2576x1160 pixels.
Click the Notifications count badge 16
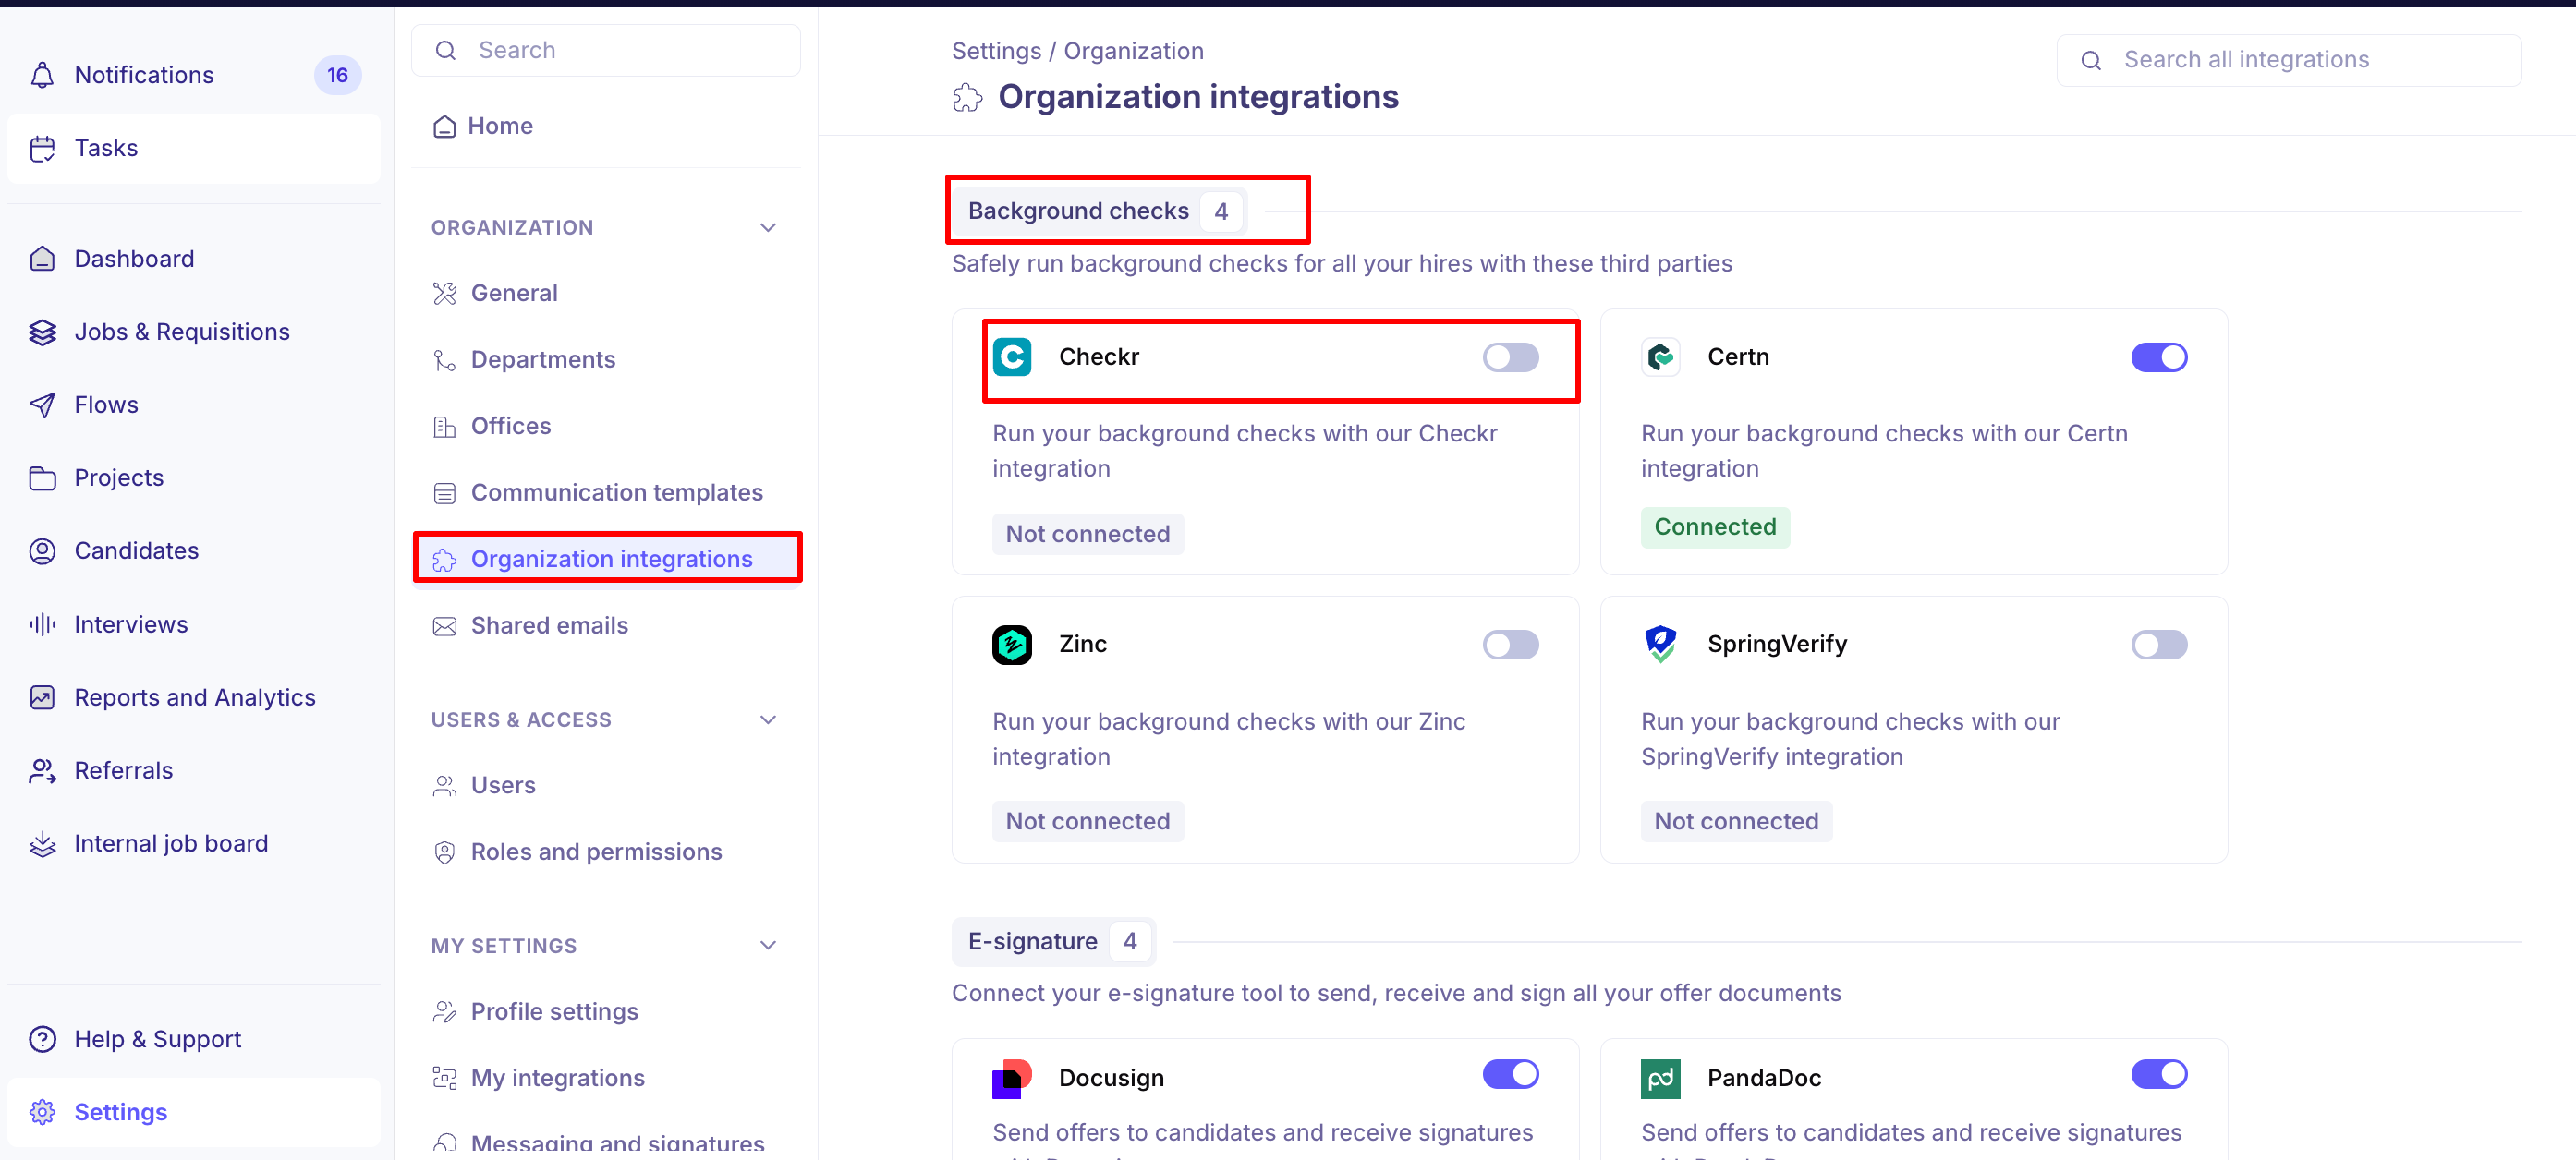[x=337, y=75]
